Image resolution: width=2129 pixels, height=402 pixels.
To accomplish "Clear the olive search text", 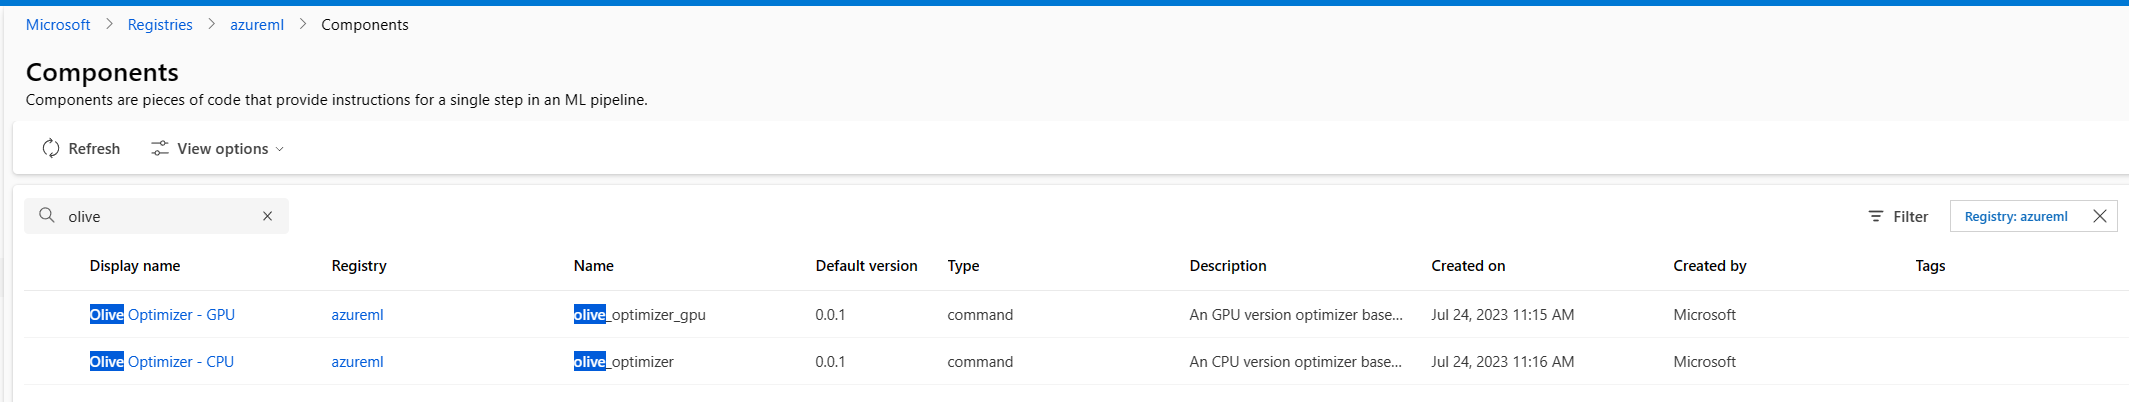I will coord(268,216).
